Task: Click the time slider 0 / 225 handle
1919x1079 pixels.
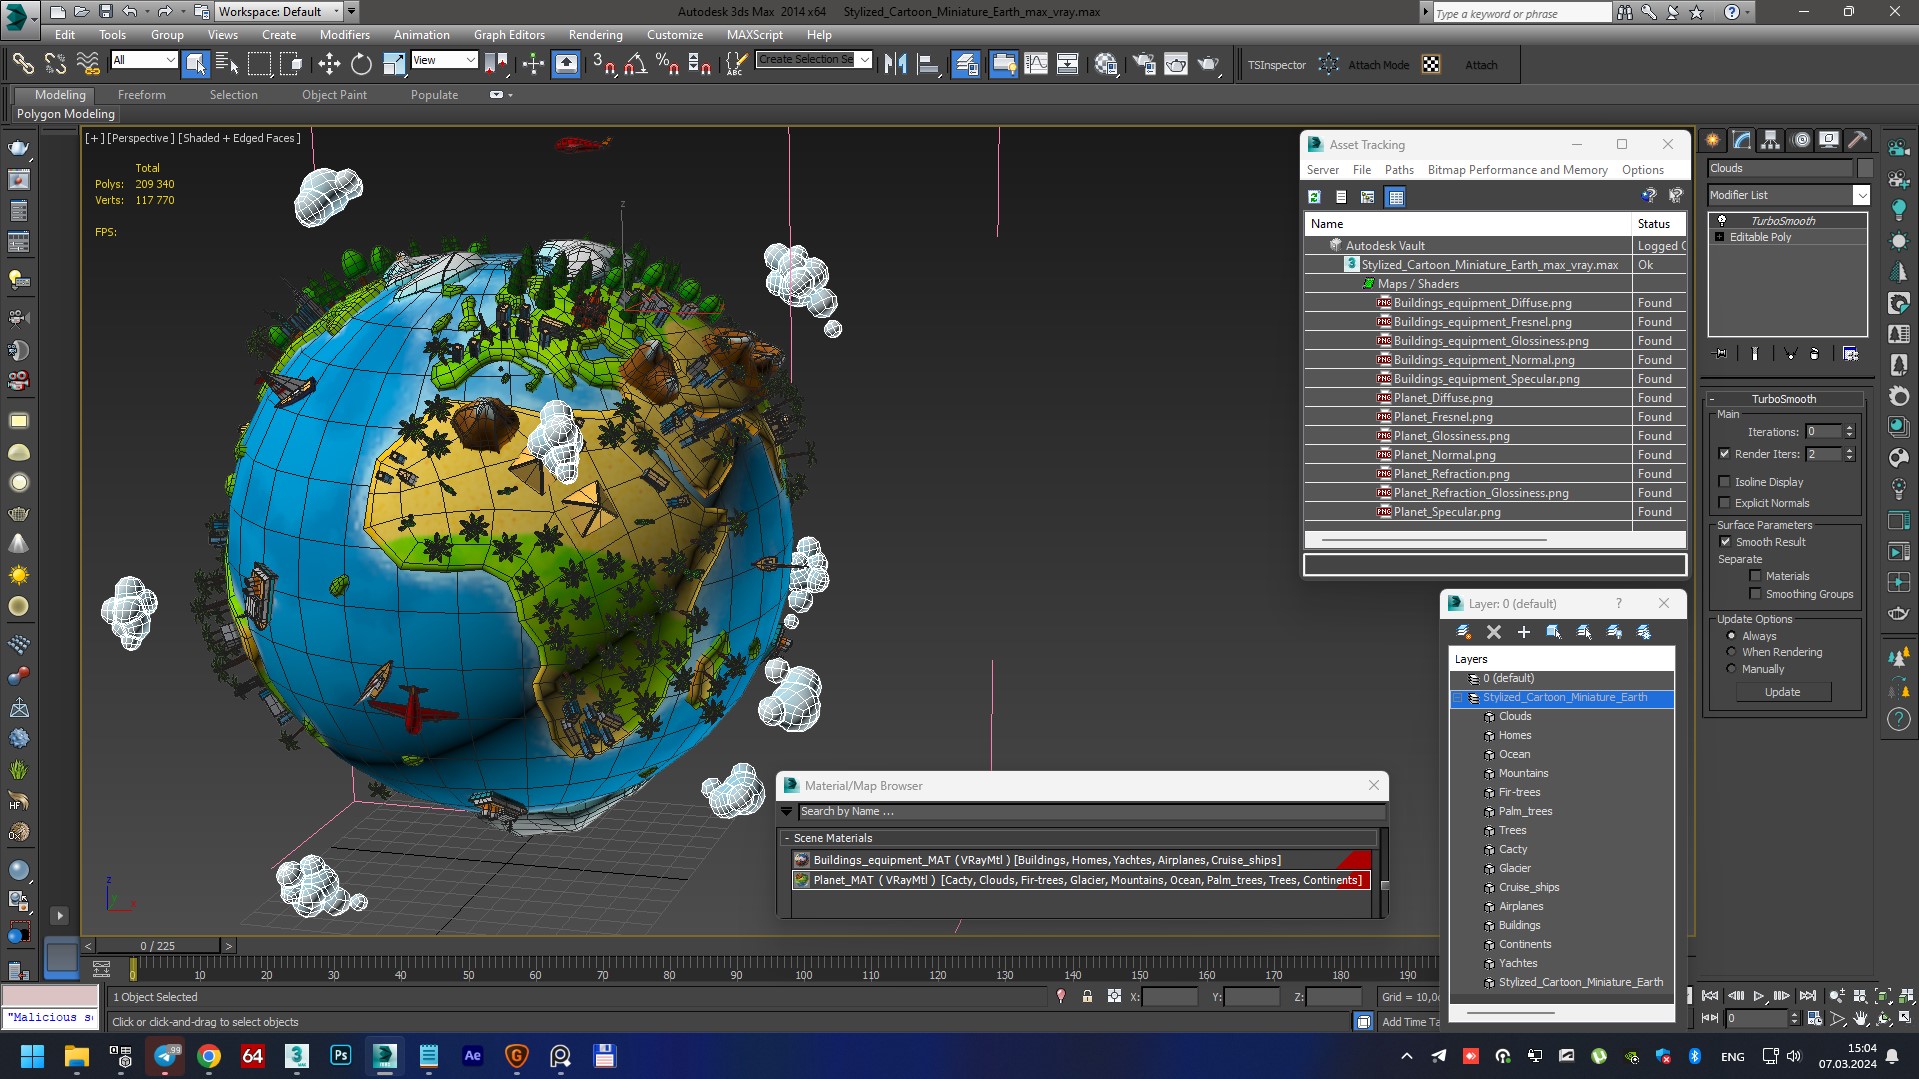Action: [x=158, y=946]
